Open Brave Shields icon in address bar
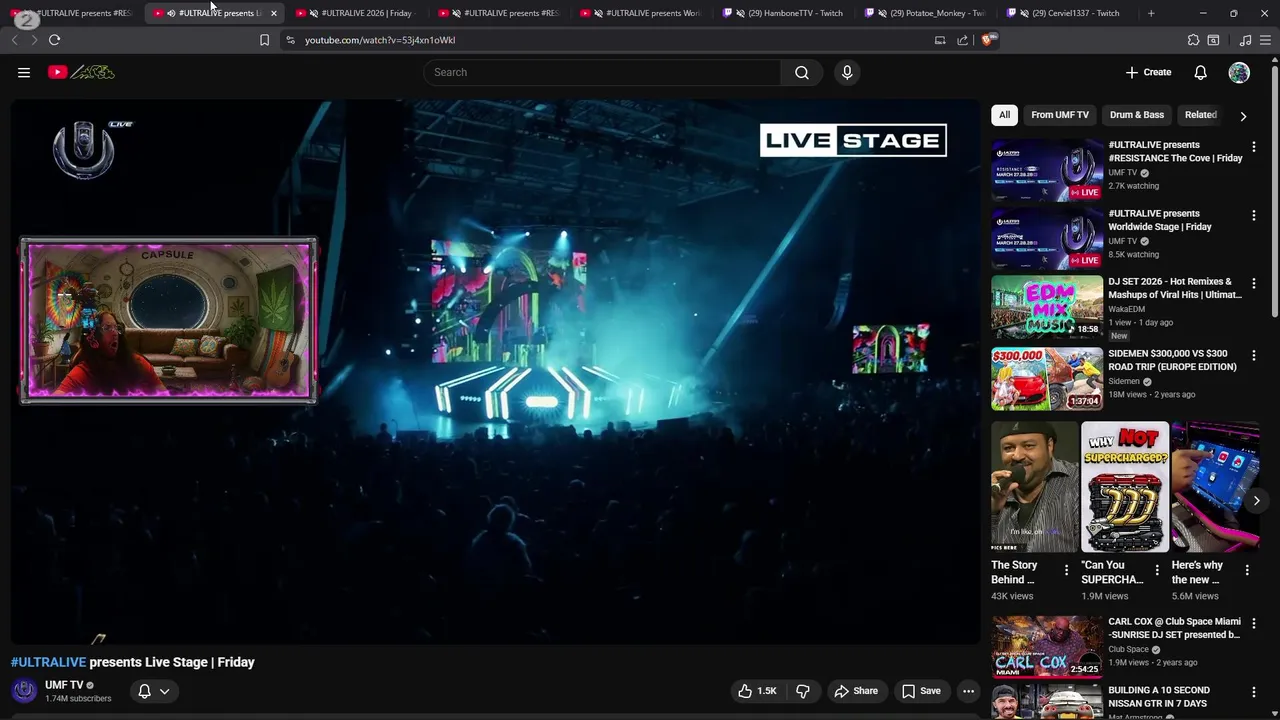This screenshot has height=720, width=1280. pyautogui.click(x=987, y=40)
